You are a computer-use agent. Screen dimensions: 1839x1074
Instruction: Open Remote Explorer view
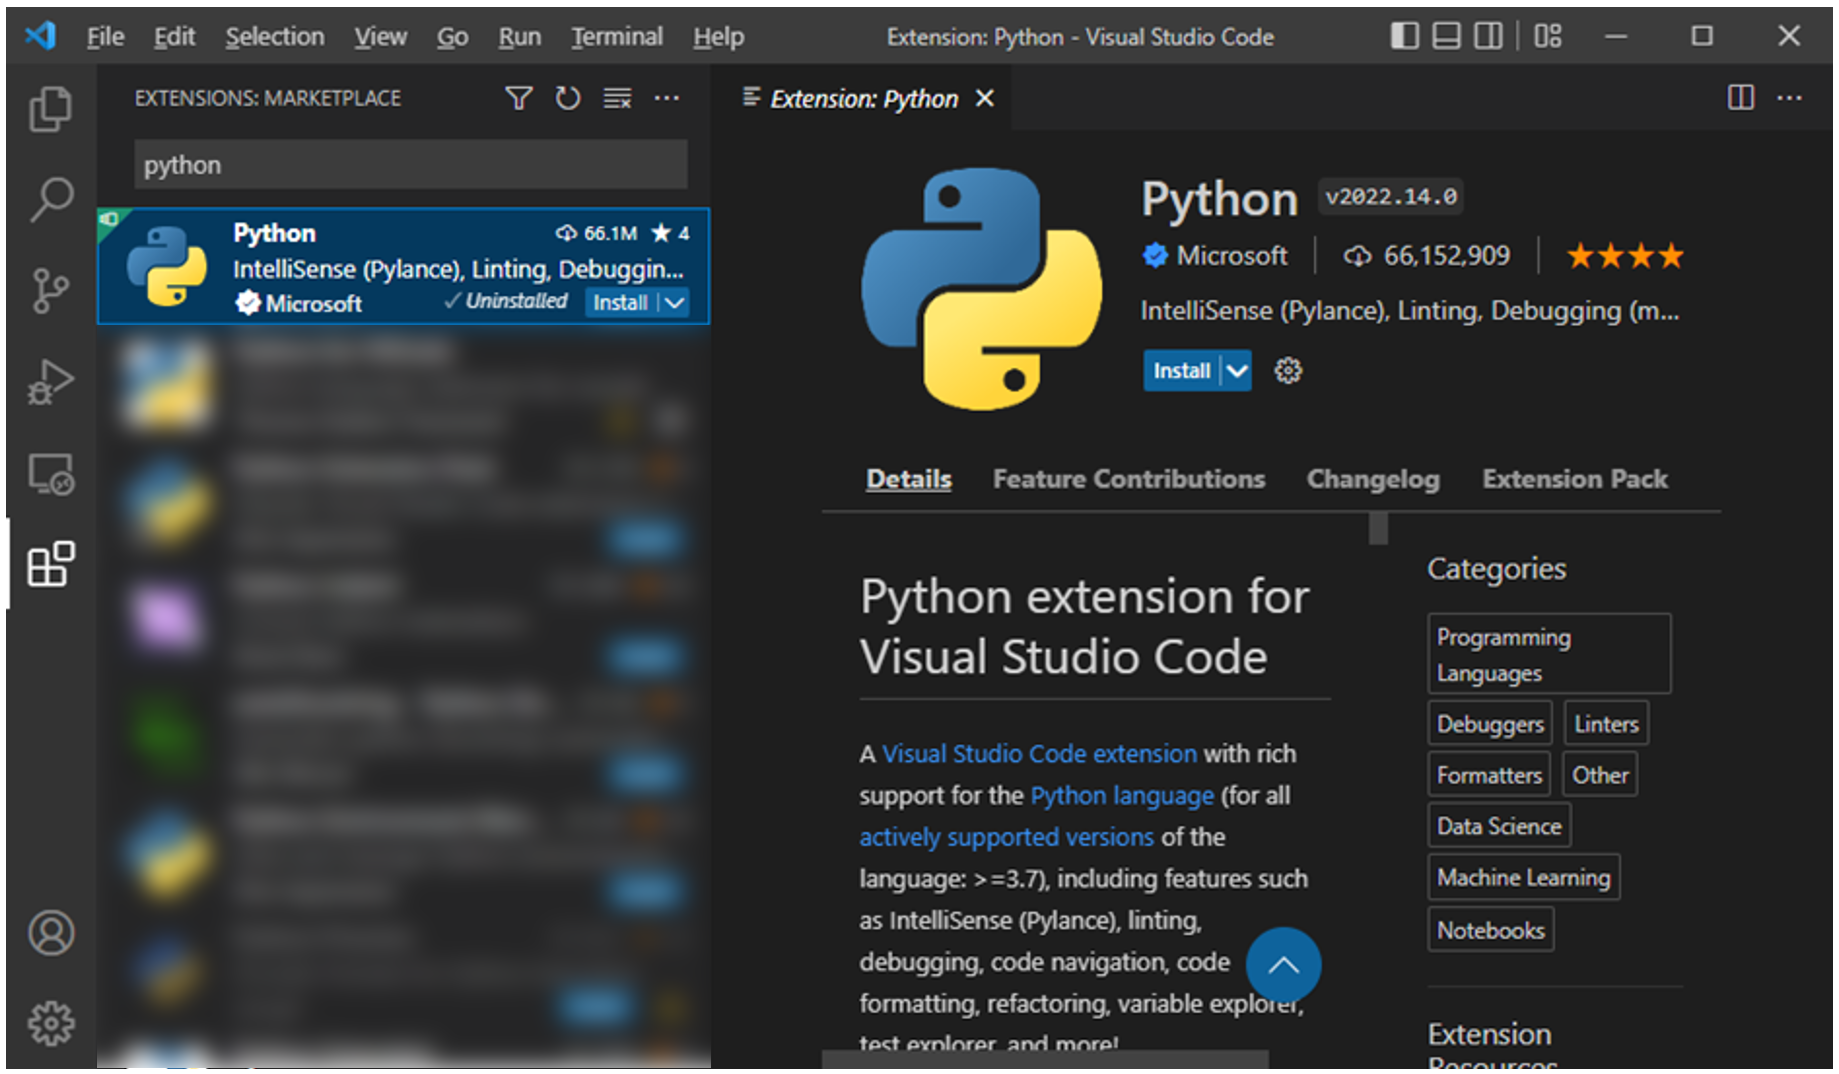click(50, 474)
